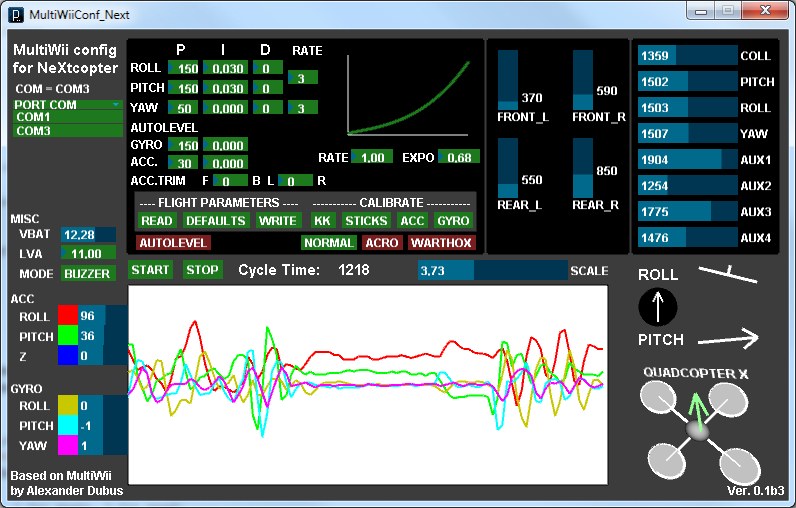
Task: Click the PITCH channel bar 1502
Action: point(687,81)
